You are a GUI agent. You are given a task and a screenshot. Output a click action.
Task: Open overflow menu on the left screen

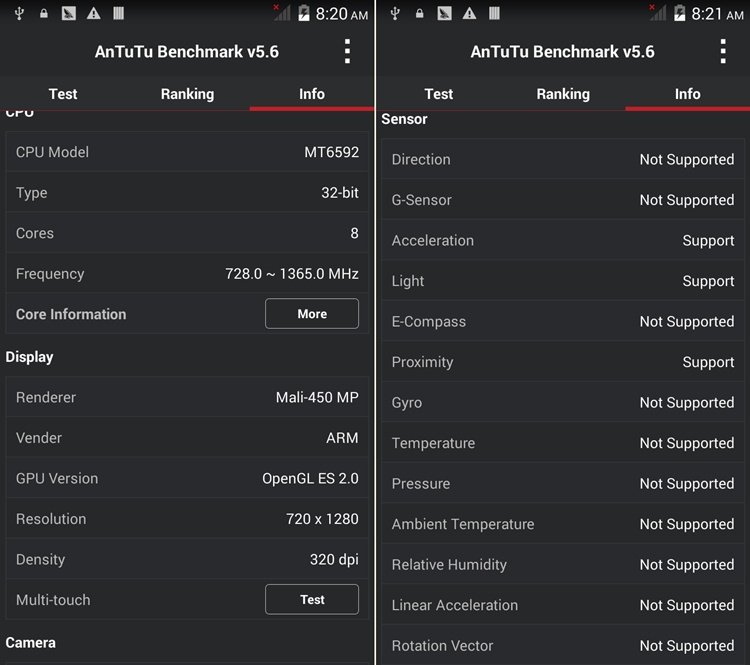coord(347,52)
